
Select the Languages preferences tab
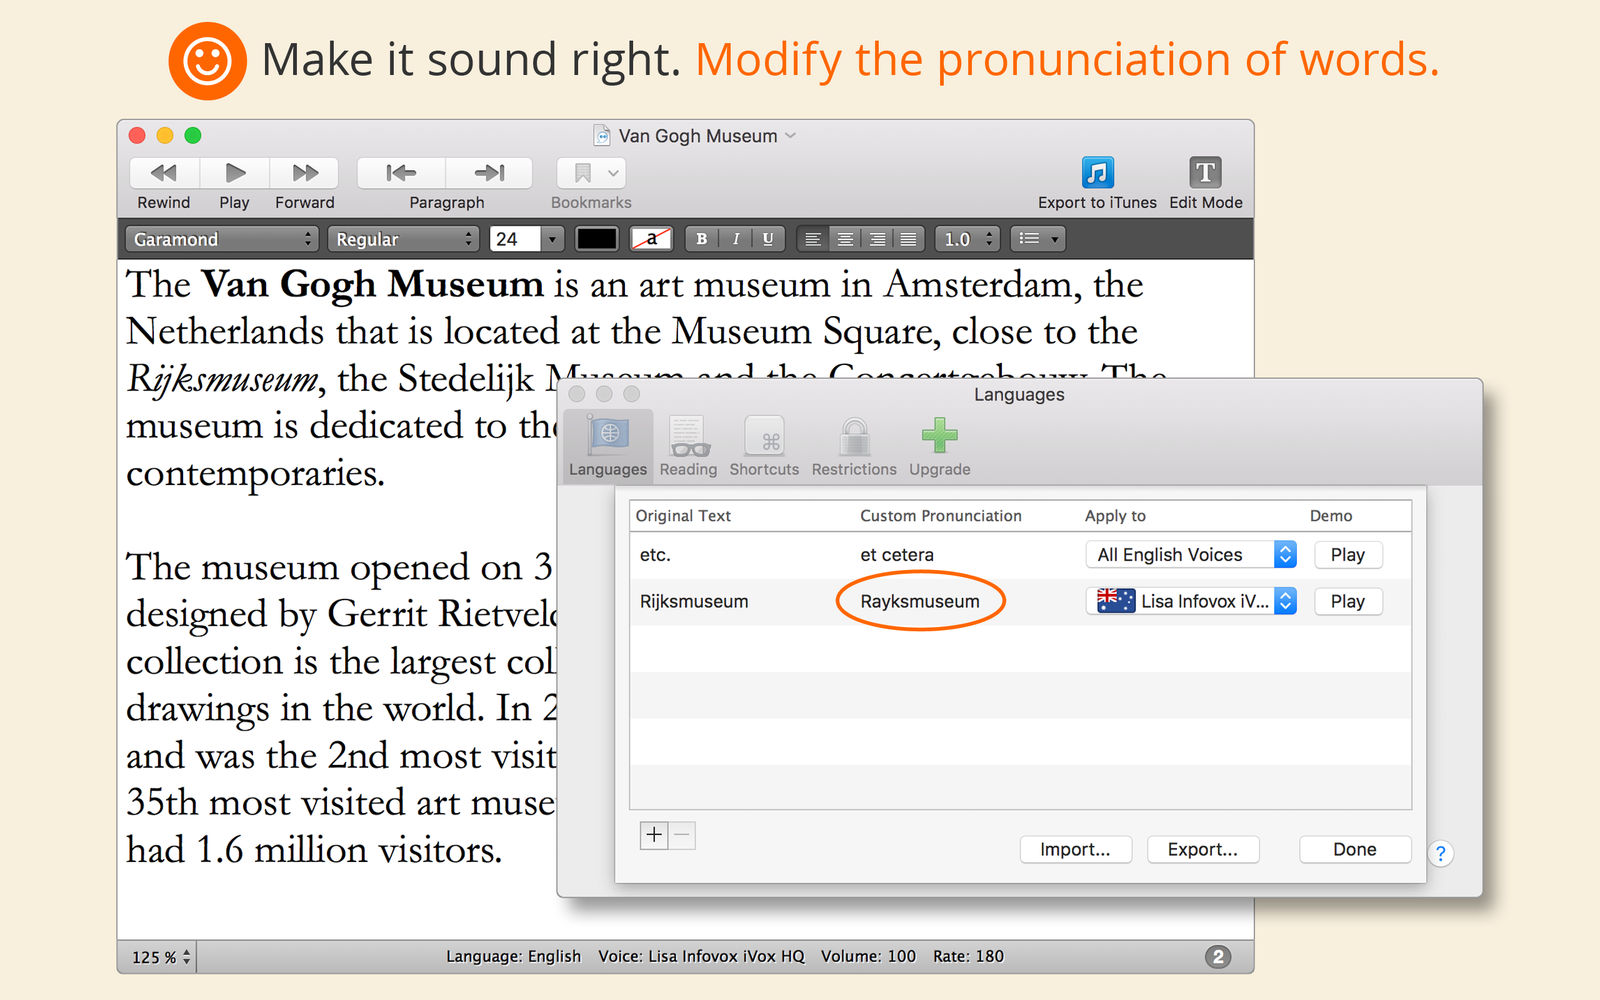608,447
